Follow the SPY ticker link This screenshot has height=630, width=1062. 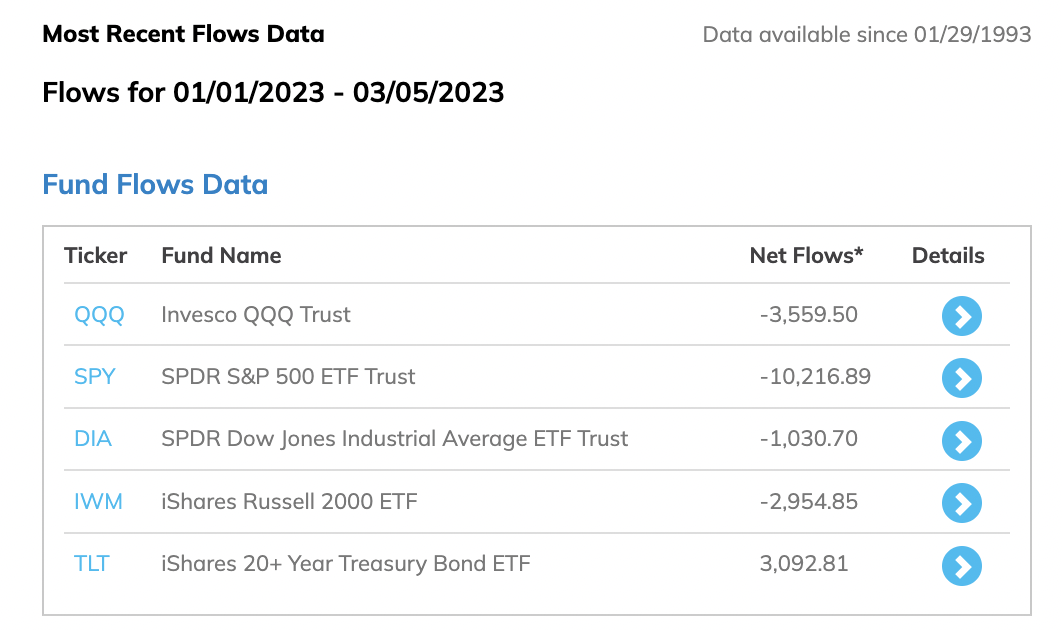[95, 377]
